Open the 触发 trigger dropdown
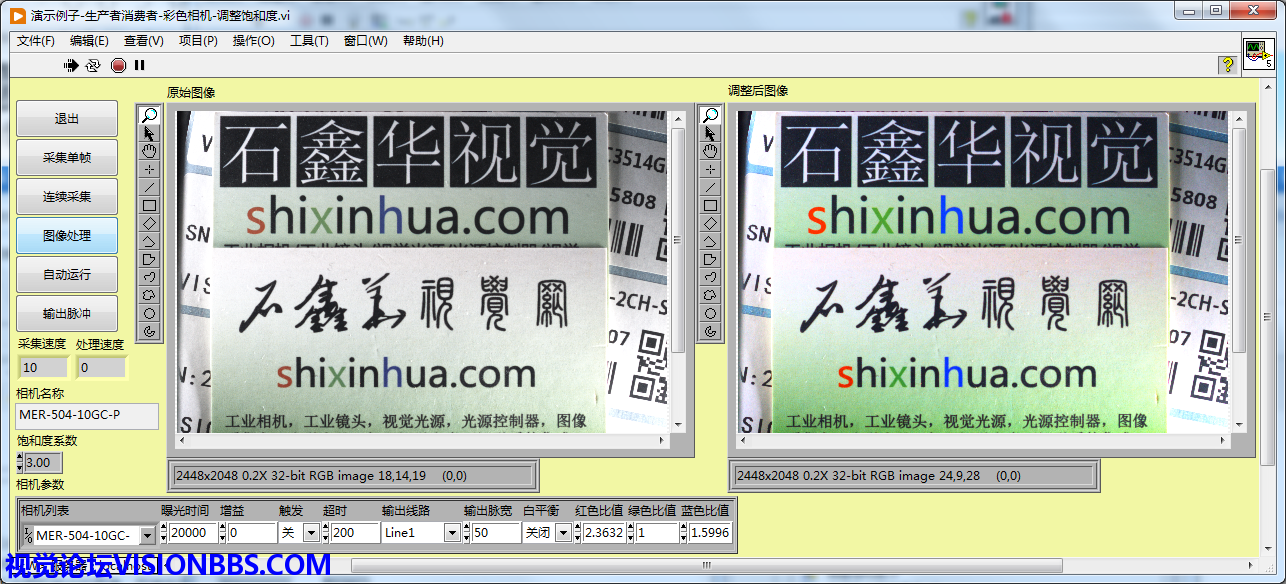Screen dimensions: 1286x584 pyautogui.click(x=311, y=533)
